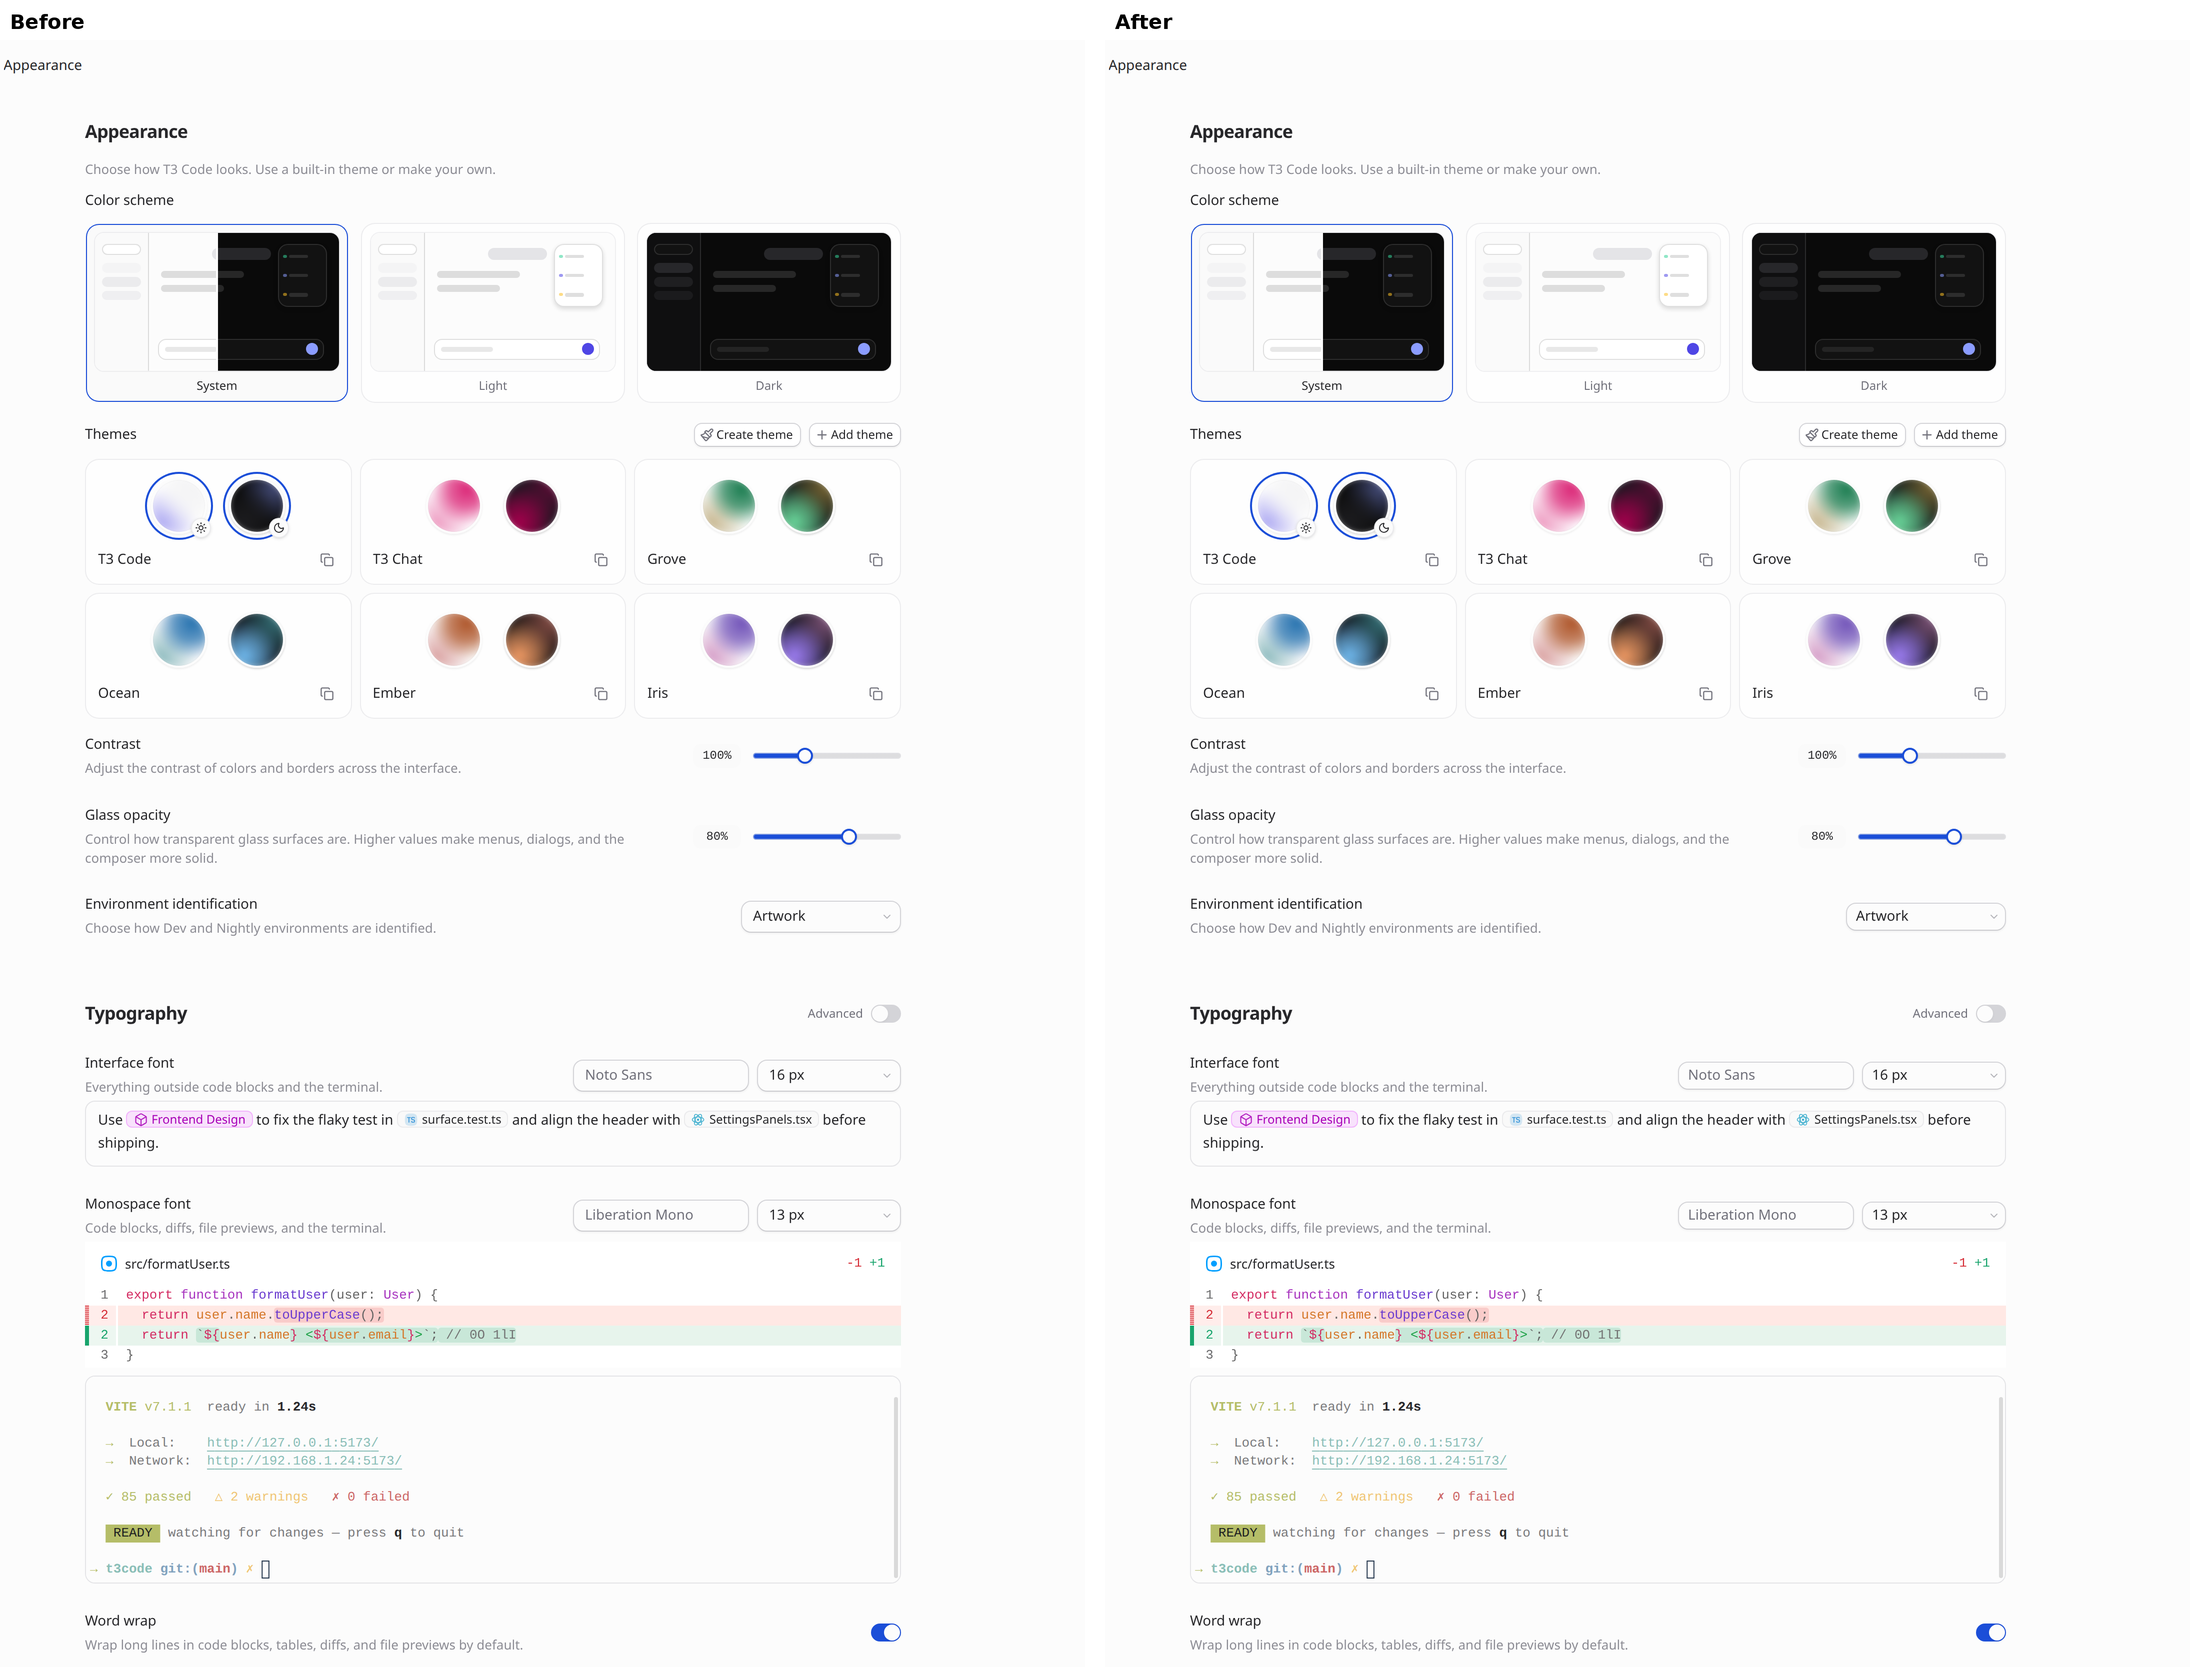Copy the Ocean theme in Before panel
This screenshot has width=2190, height=1667.
tap(327, 694)
